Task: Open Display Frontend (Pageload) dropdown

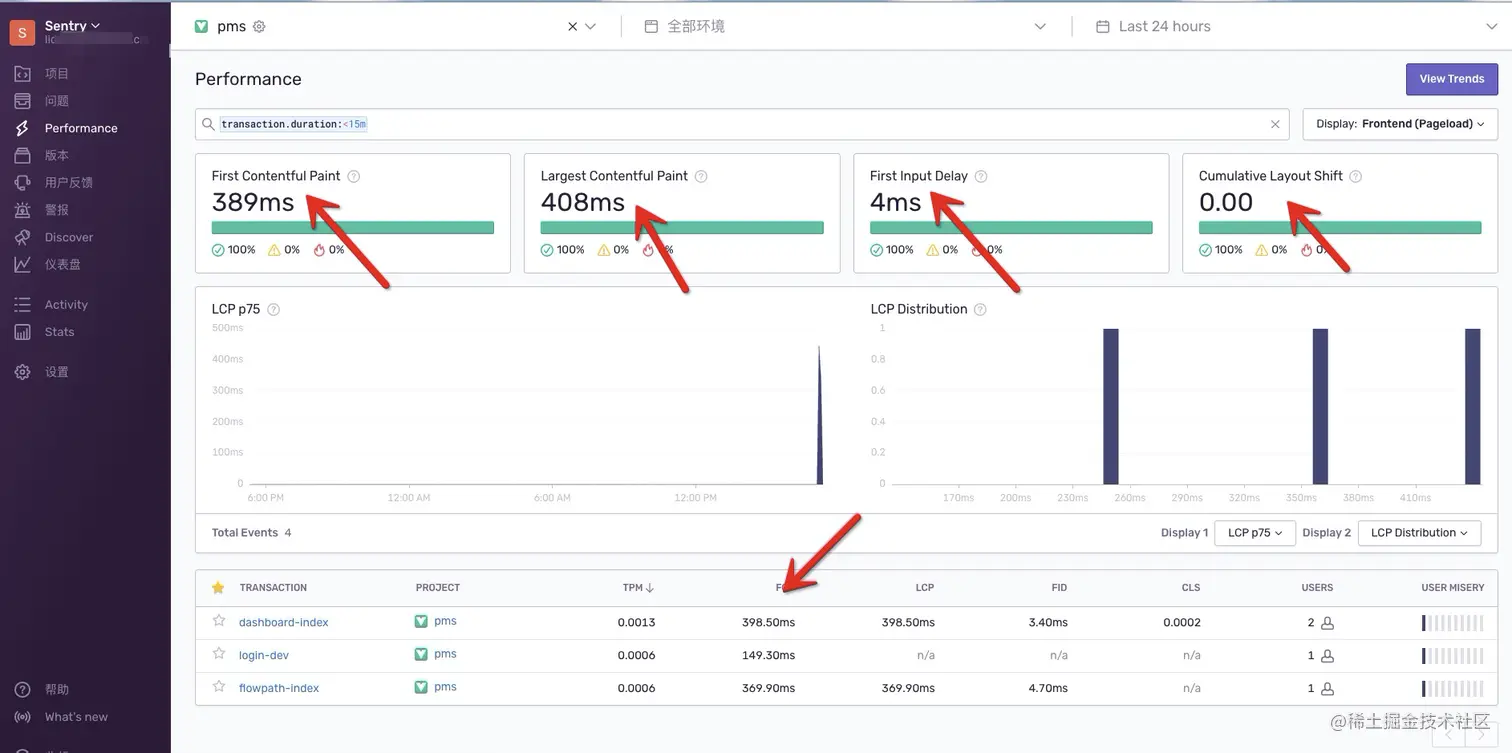Action: [x=1400, y=124]
